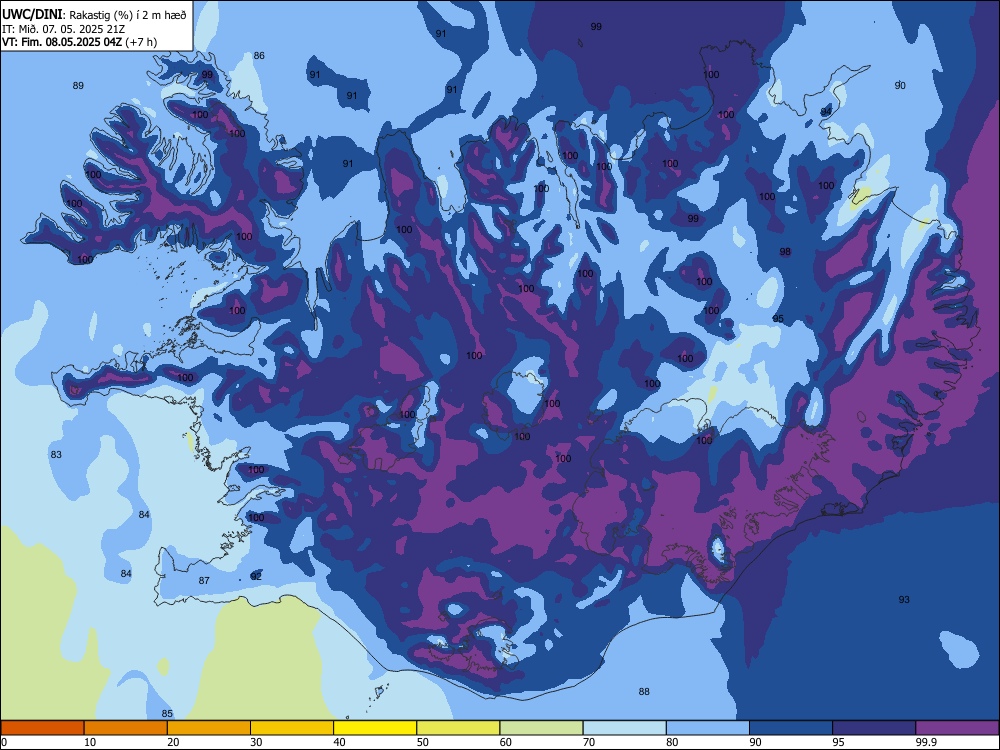Click the 86 humidity value on the map
1000x750 pixels.
259,55
